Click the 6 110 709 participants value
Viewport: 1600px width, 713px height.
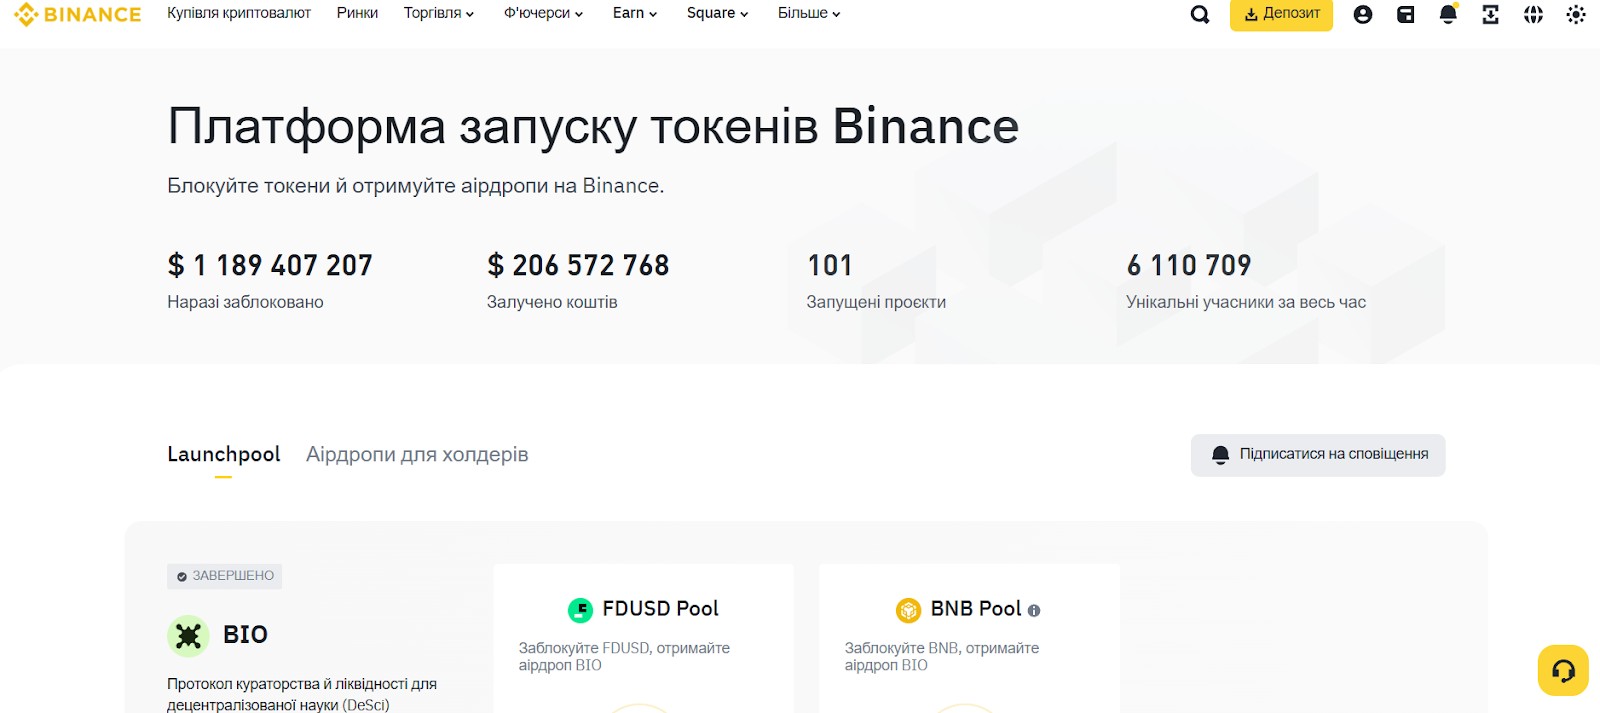pos(1189,265)
